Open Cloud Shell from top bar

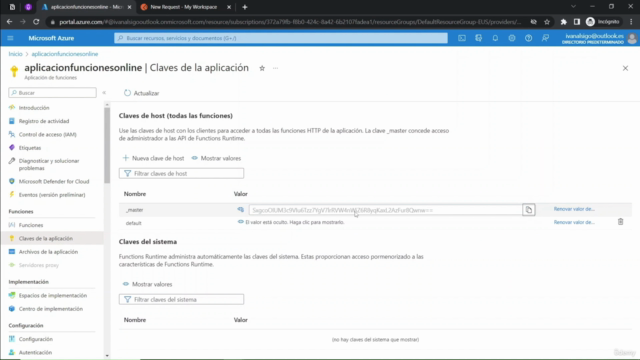coord(462,38)
